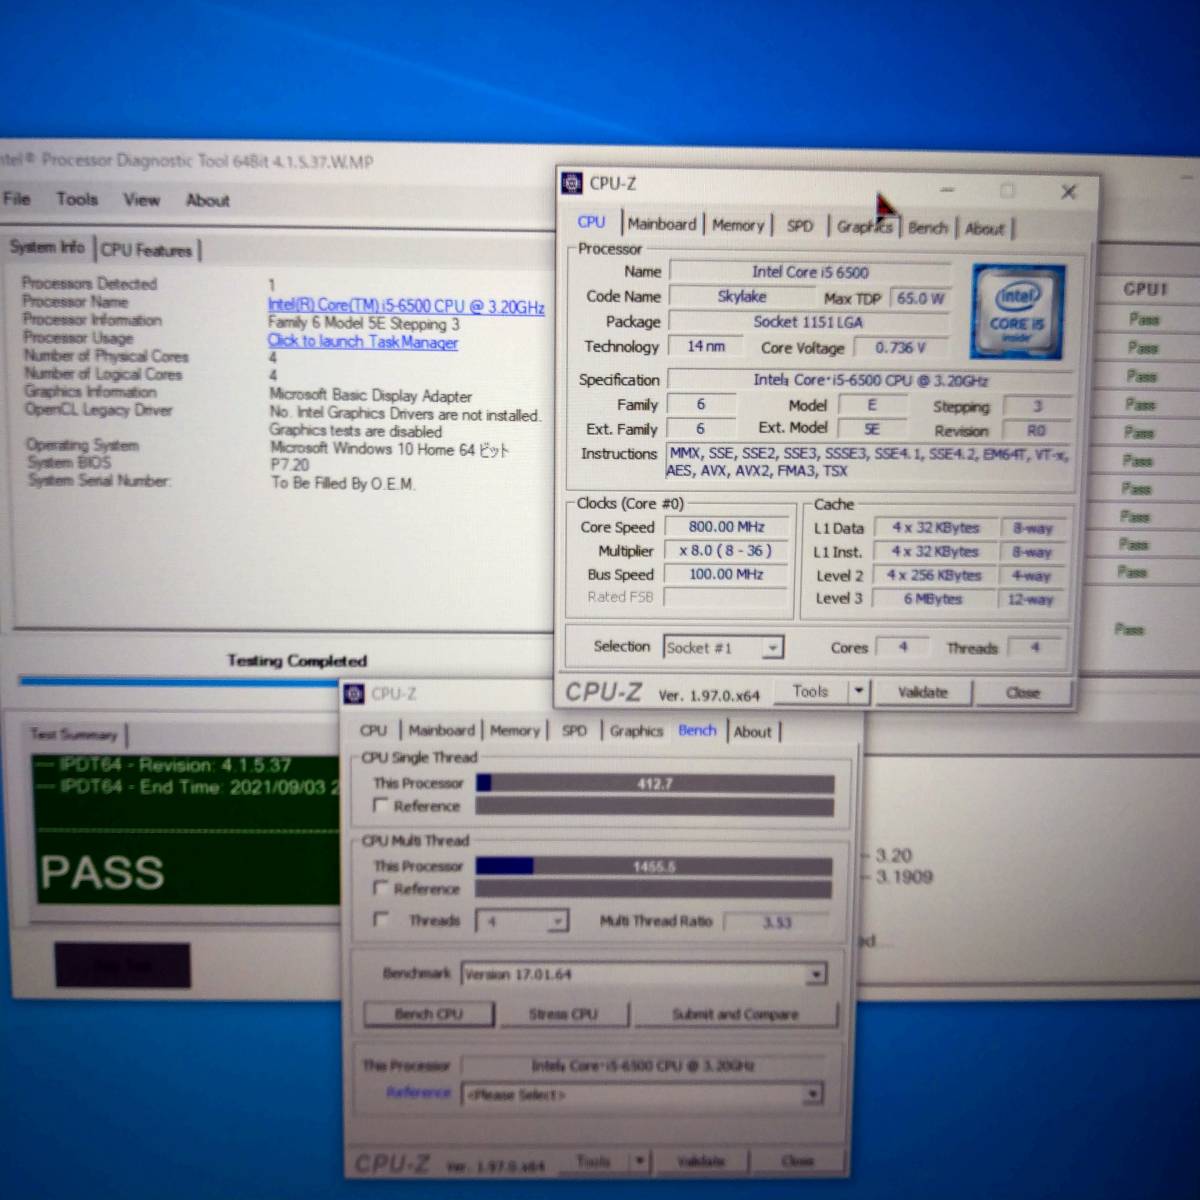This screenshot has height=1200, width=1200.
Task: Click the Intel Core i5-6500 processor name link
Action: pos(406,306)
